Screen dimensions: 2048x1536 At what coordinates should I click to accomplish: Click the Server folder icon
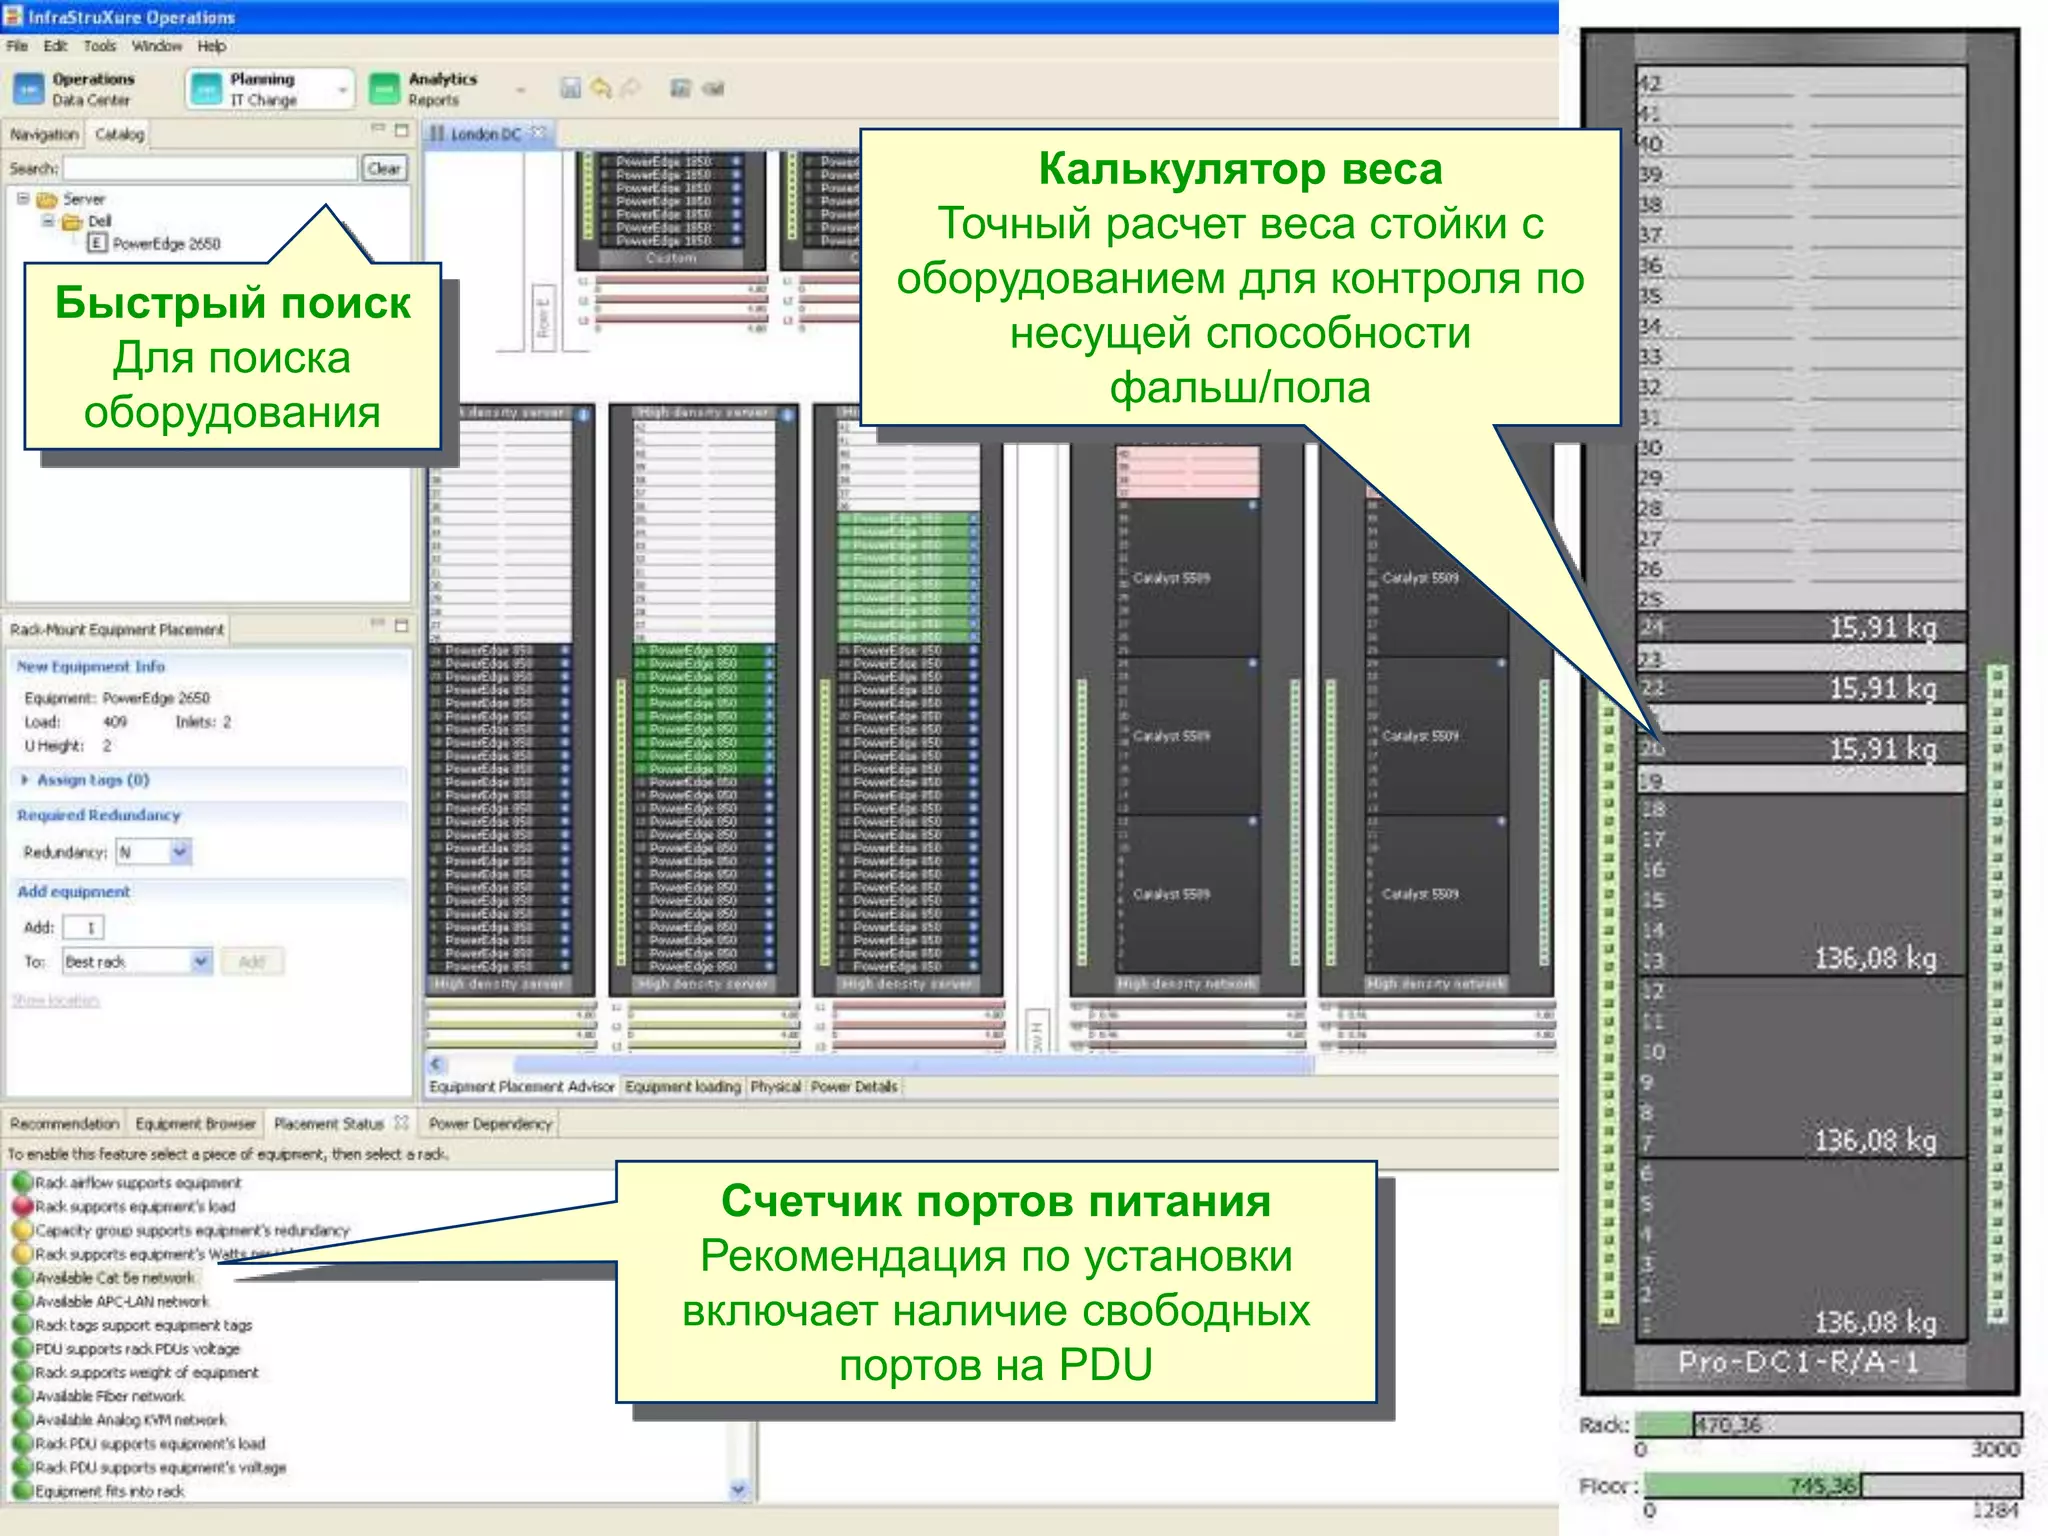pyautogui.click(x=47, y=200)
